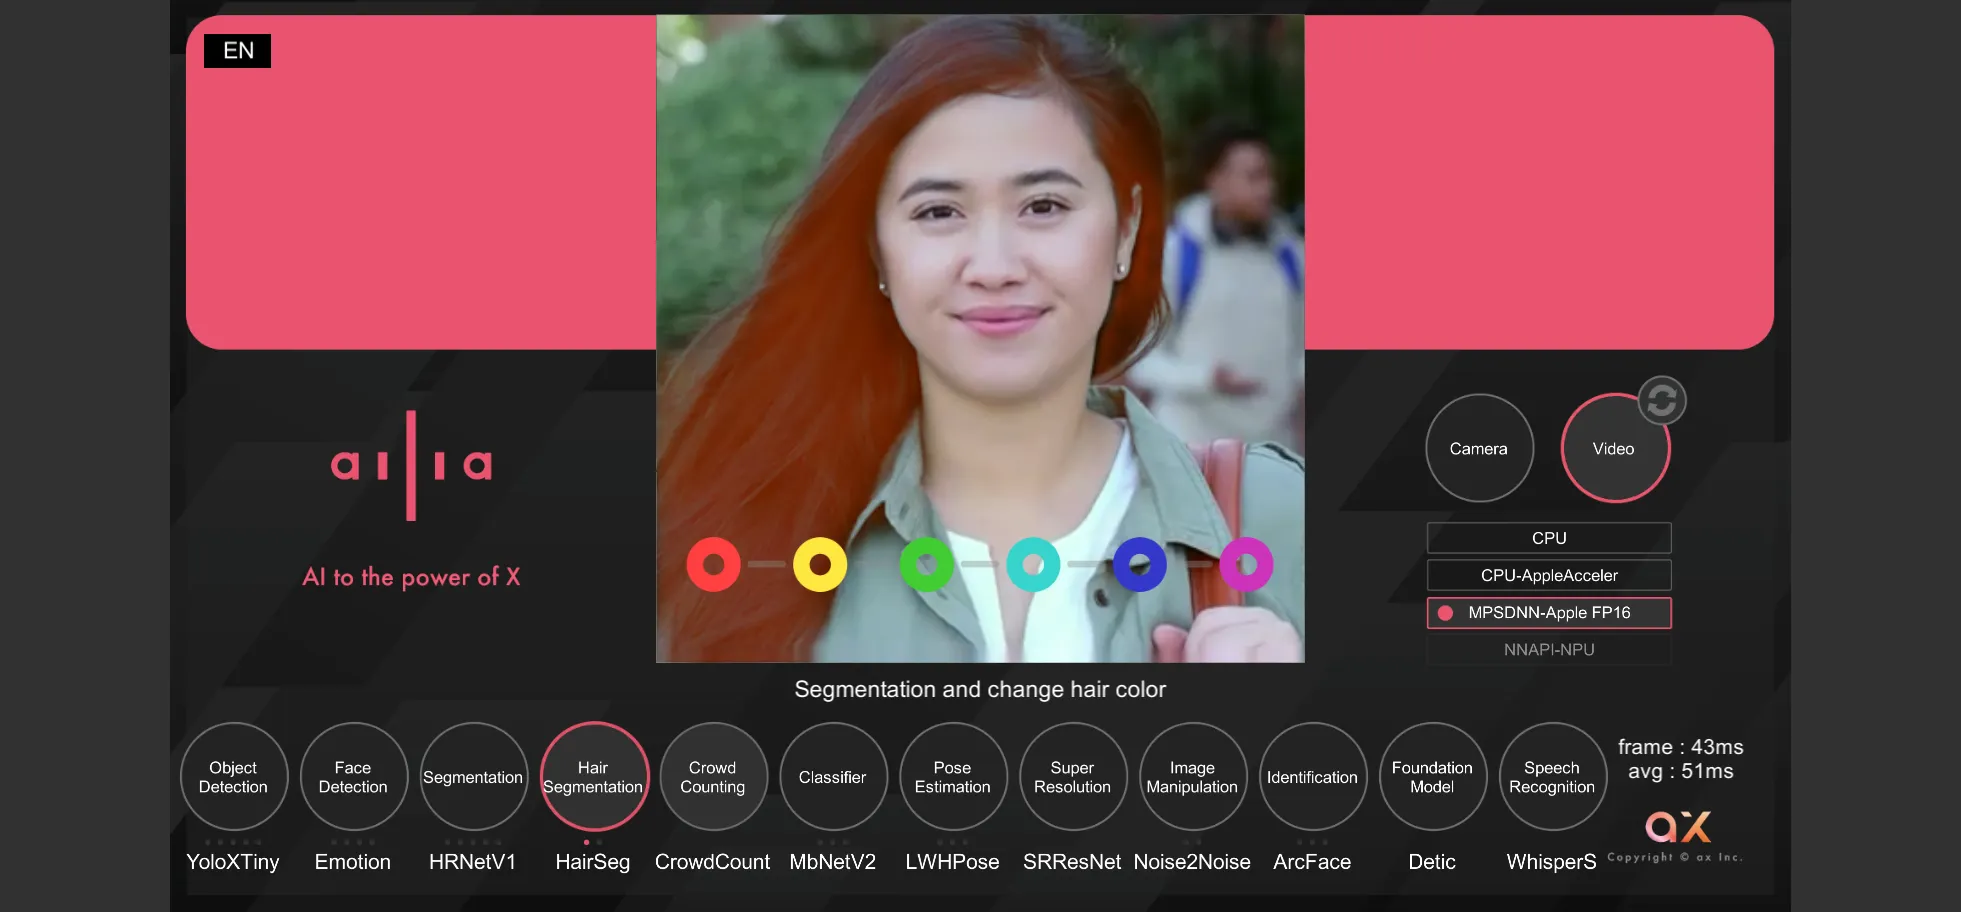Click the HairSeg model name
The width and height of the screenshot is (1961, 912).
coord(593,862)
